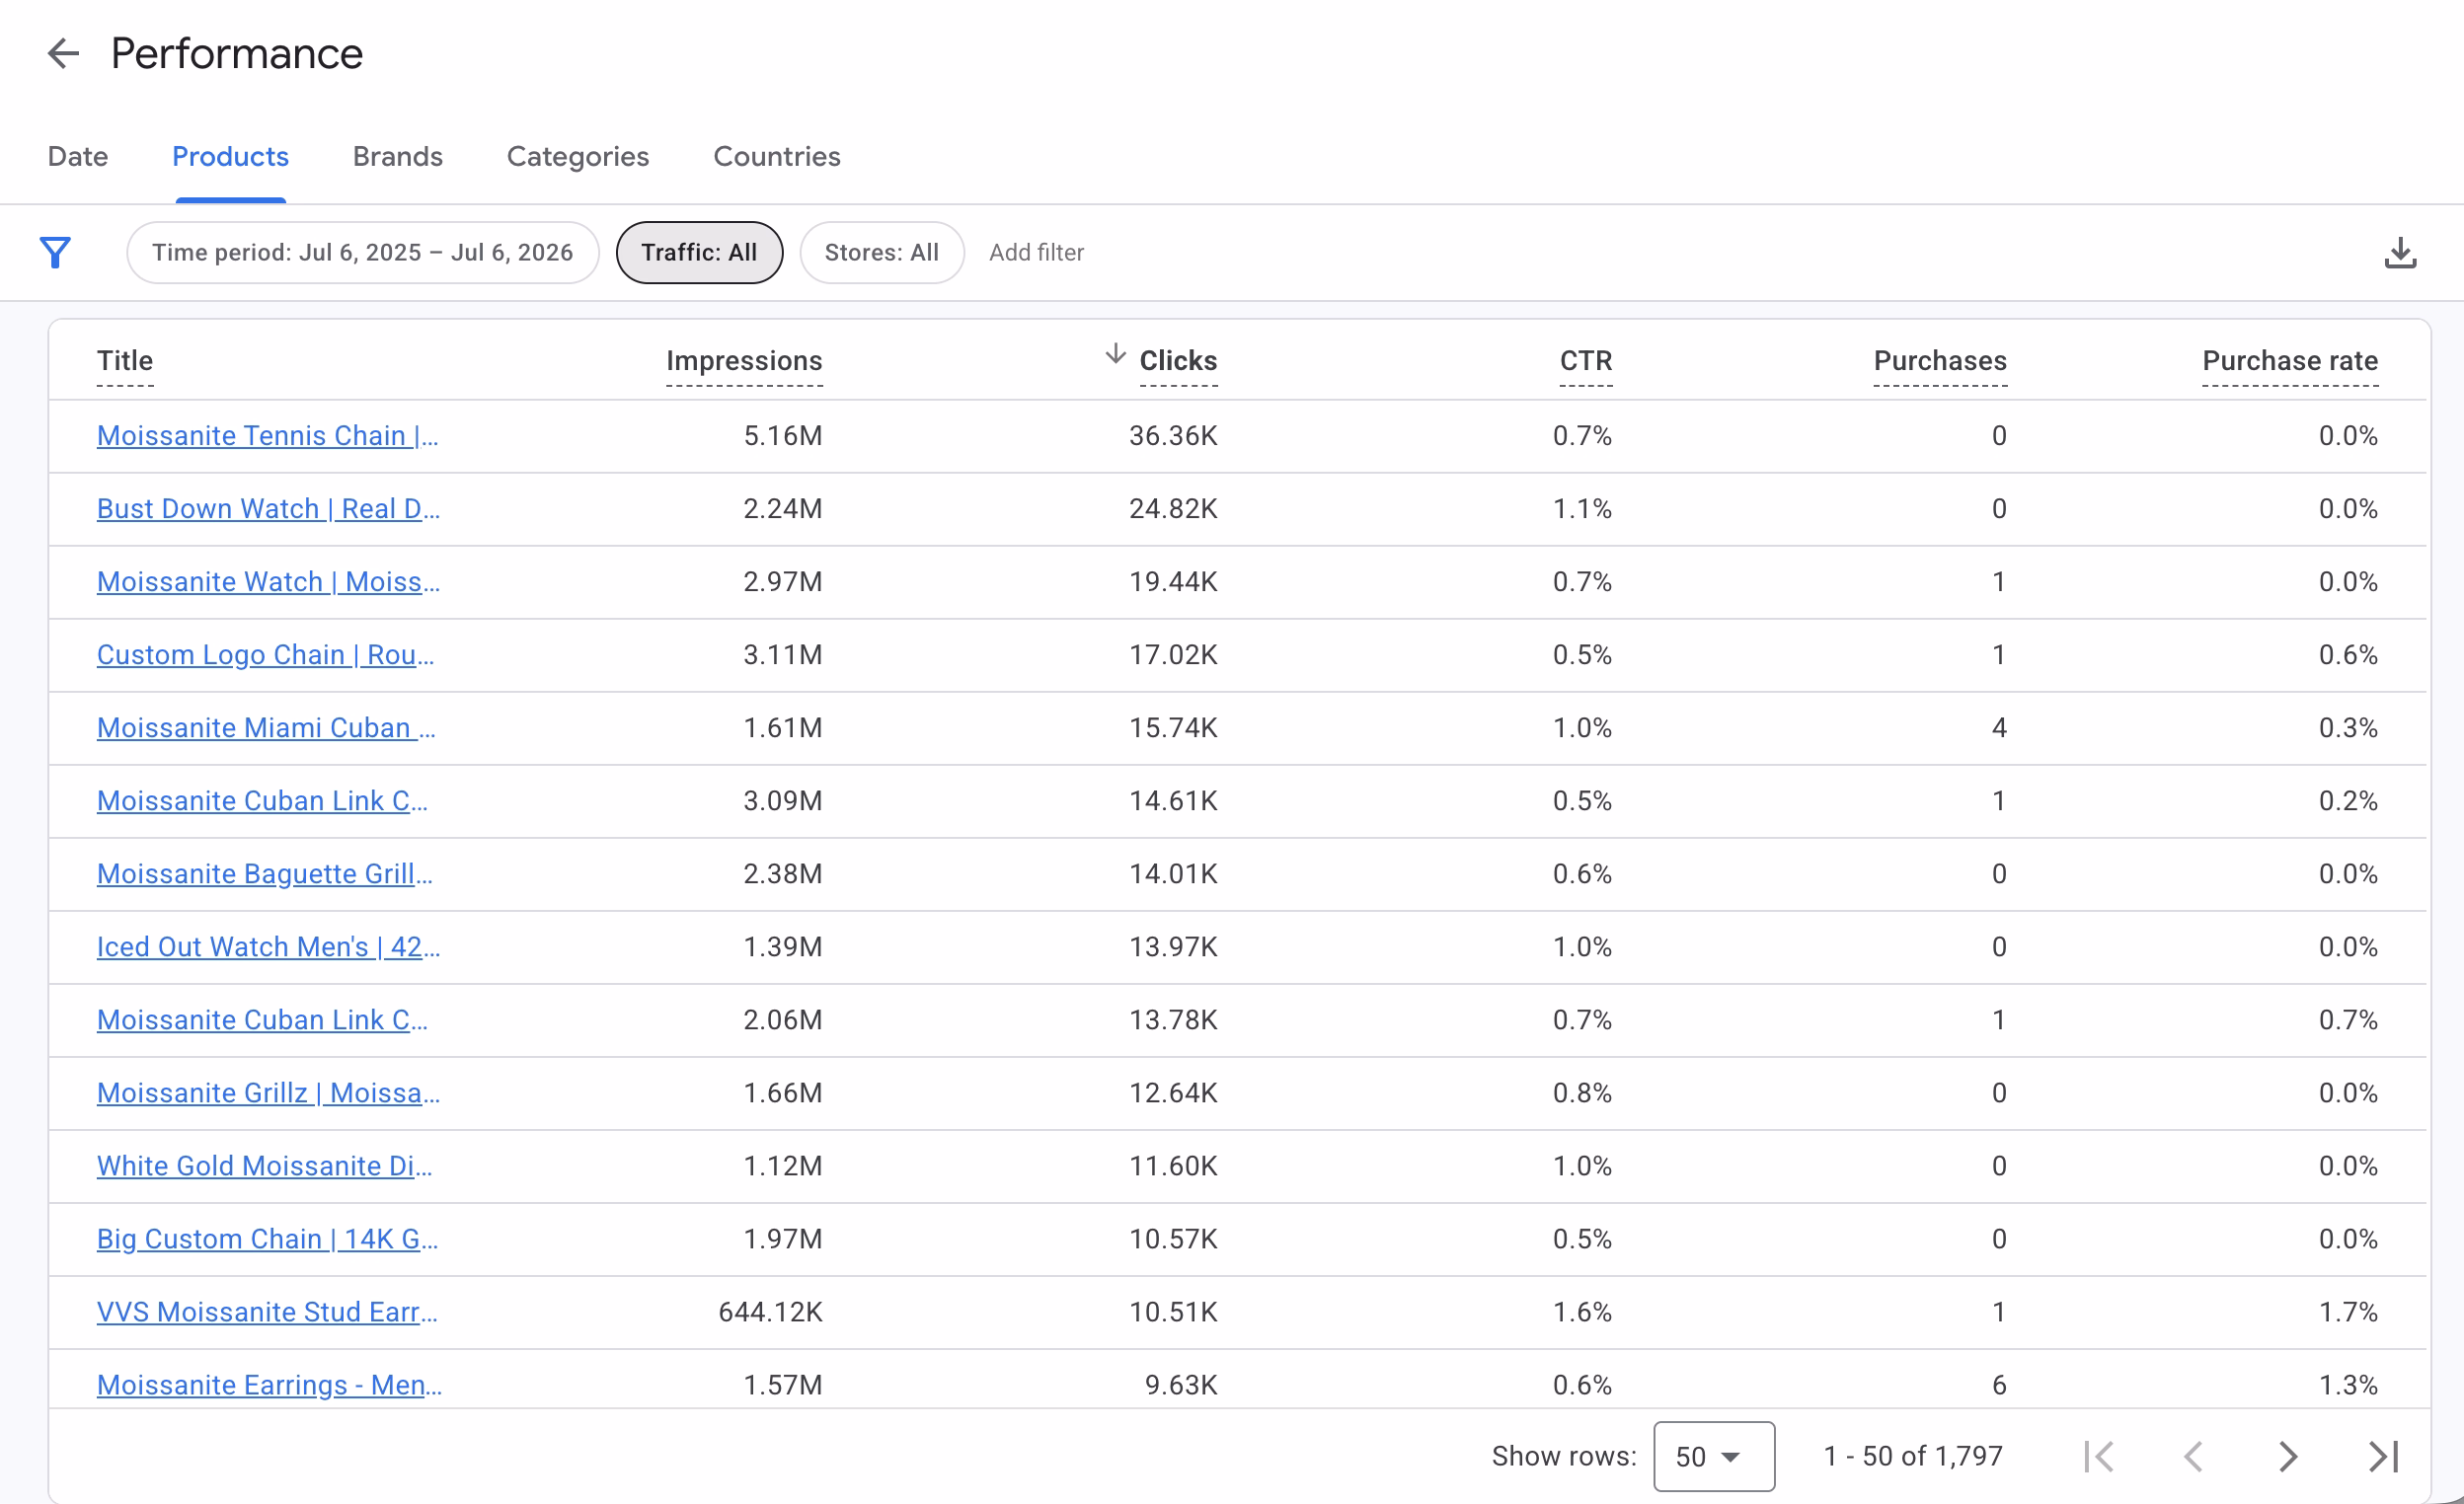
Task: Go to the previous page of results
Action: tap(2193, 1456)
